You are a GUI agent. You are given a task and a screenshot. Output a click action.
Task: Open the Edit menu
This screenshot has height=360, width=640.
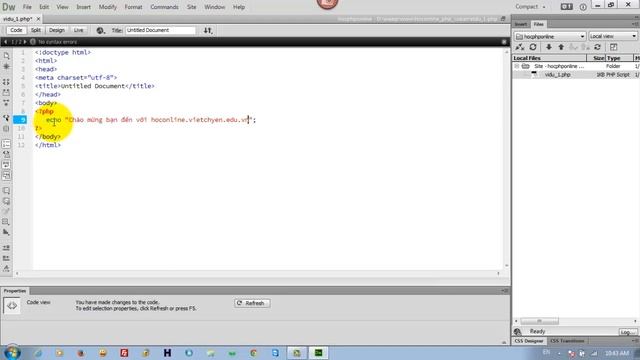click(44, 7)
